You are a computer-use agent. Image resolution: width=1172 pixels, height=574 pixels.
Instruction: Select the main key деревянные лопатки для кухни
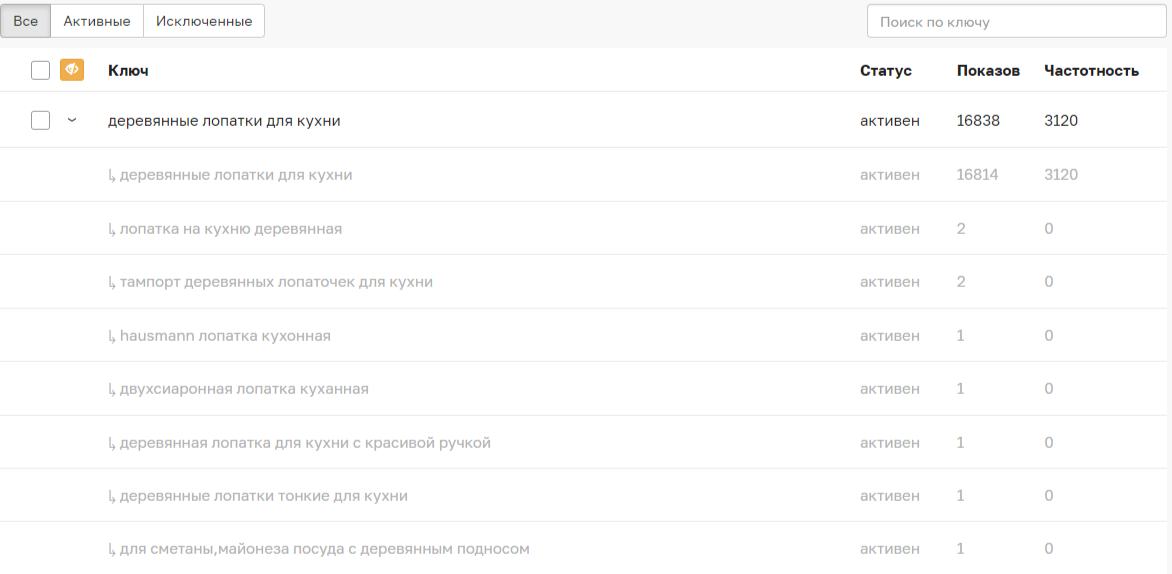tap(224, 121)
